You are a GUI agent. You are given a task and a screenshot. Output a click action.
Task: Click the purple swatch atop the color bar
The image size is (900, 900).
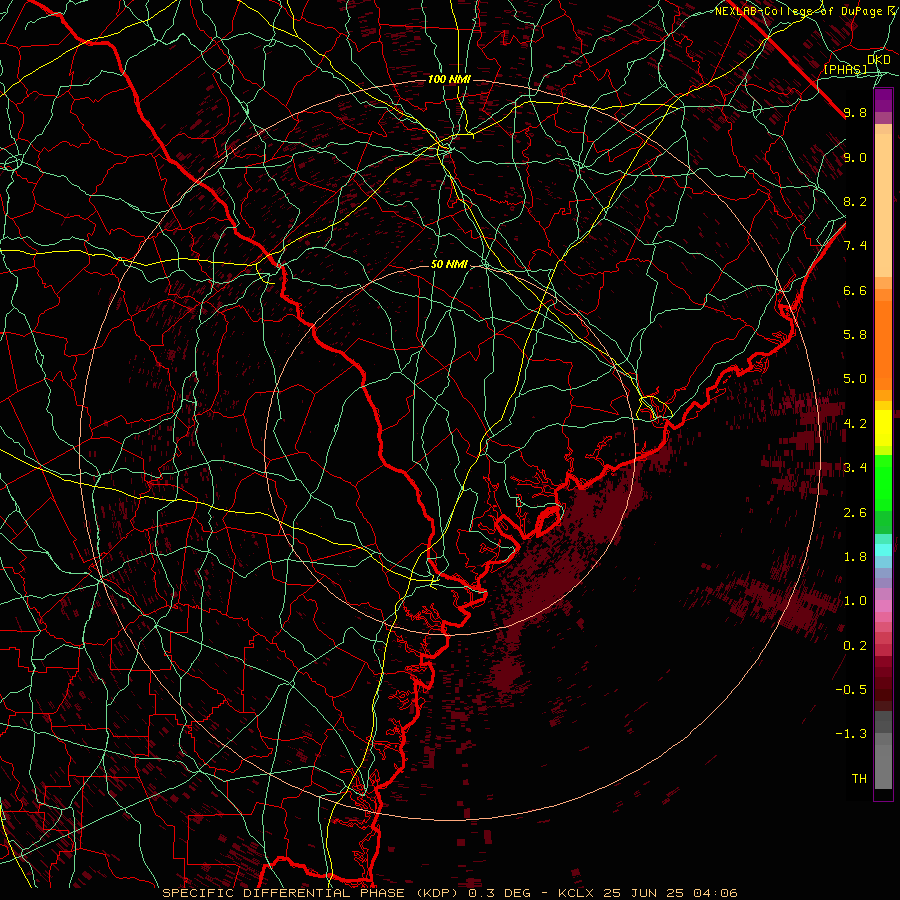click(883, 100)
